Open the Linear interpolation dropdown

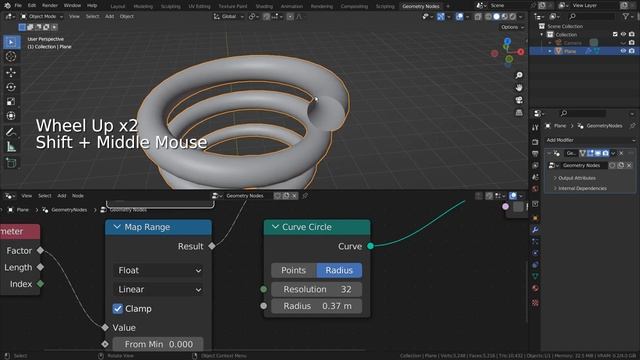click(158, 289)
